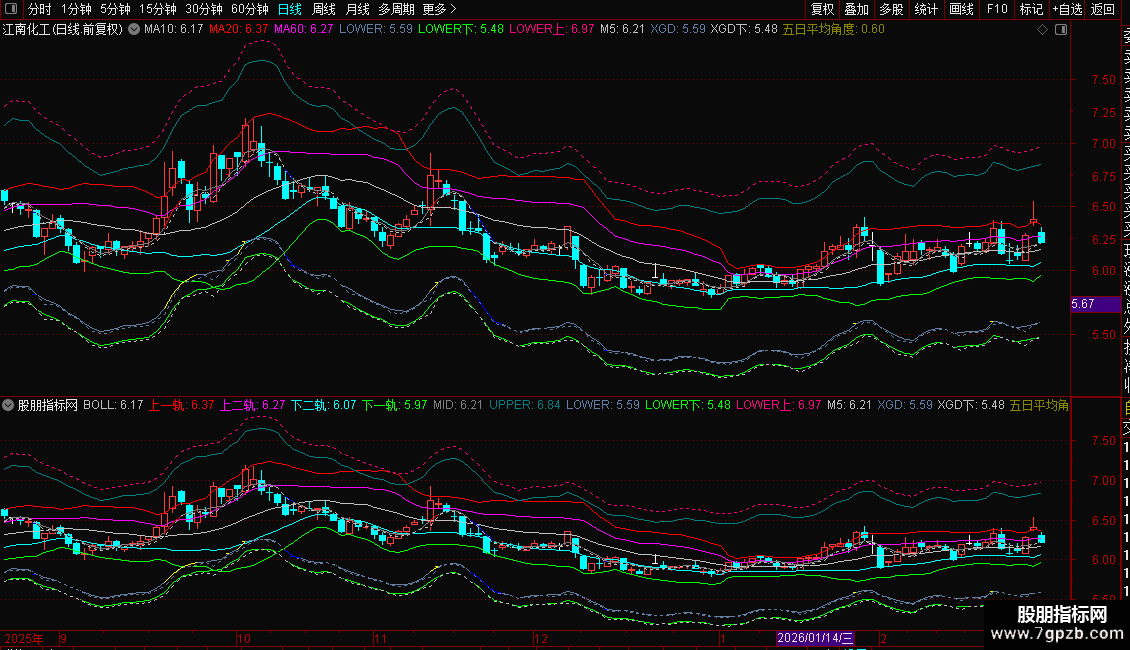Select the 5分钟 period tab
Screen dimensions: 1130x650
(x=115, y=9)
